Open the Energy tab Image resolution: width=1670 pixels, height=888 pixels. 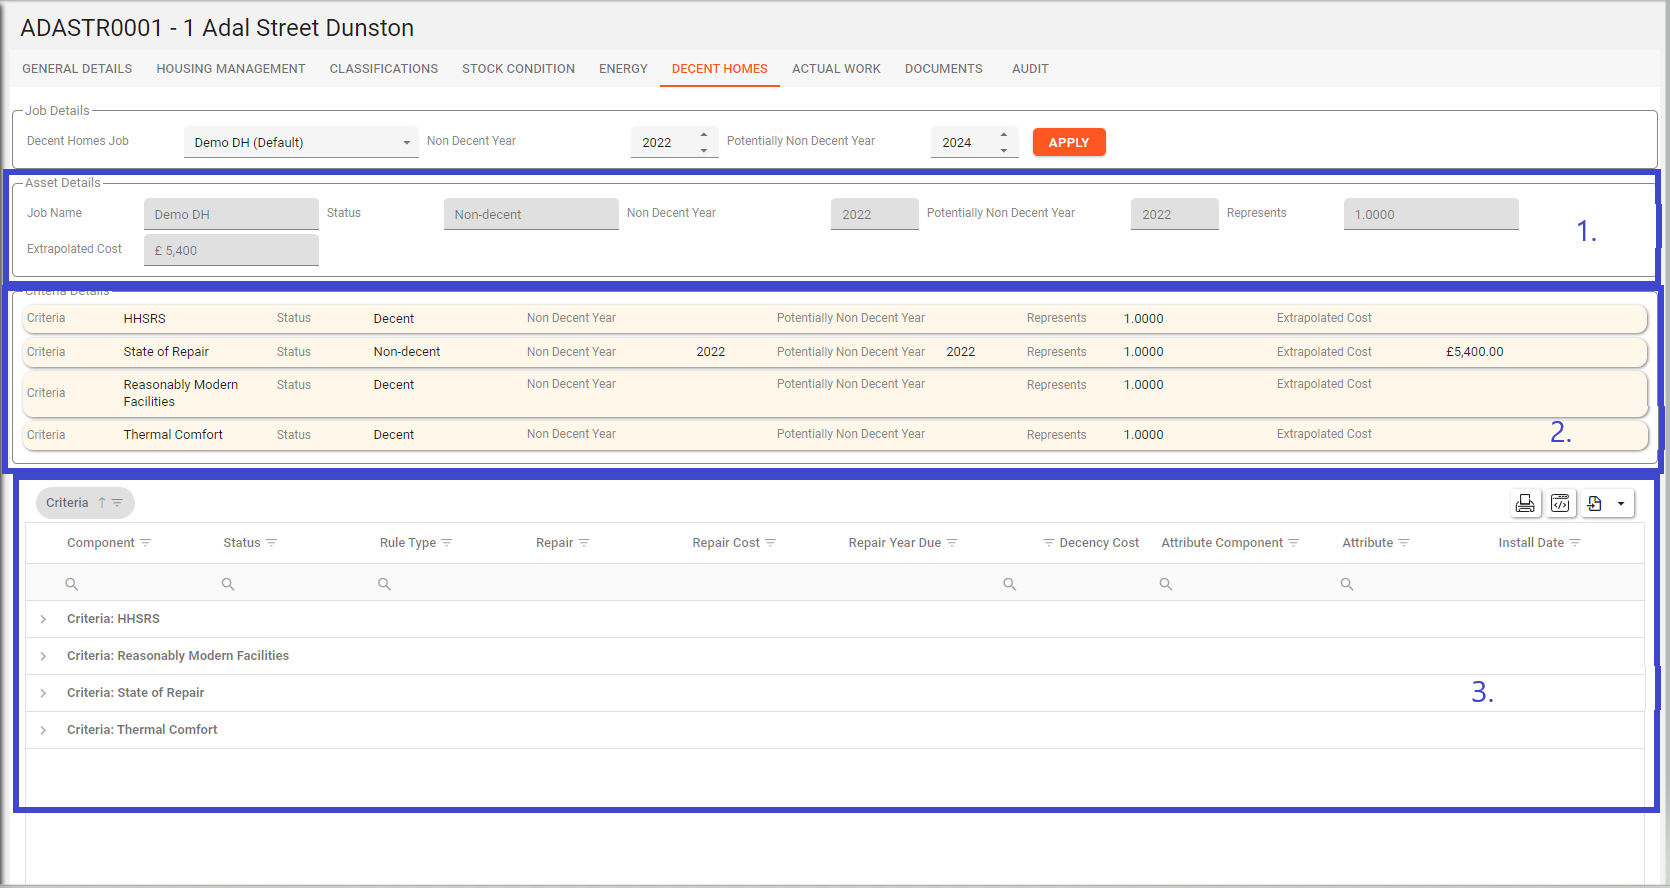click(623, 69)
